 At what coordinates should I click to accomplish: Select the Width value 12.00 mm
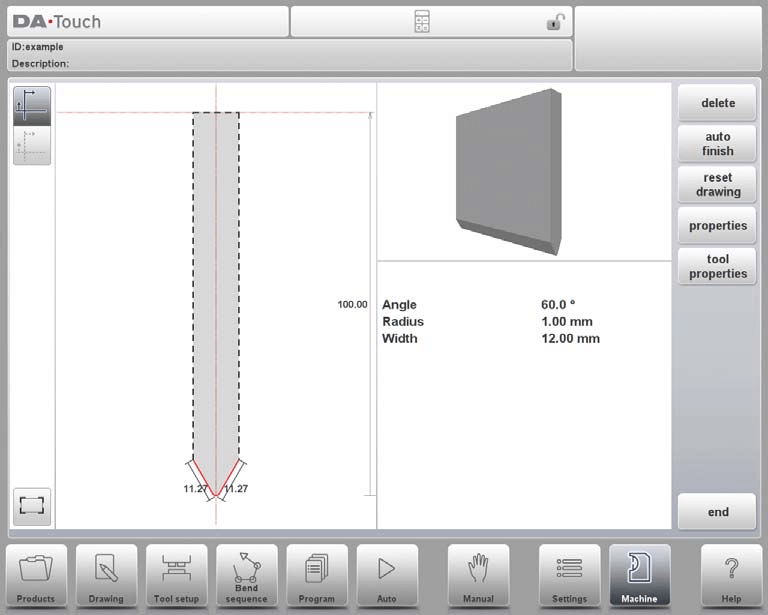point(570,339)
